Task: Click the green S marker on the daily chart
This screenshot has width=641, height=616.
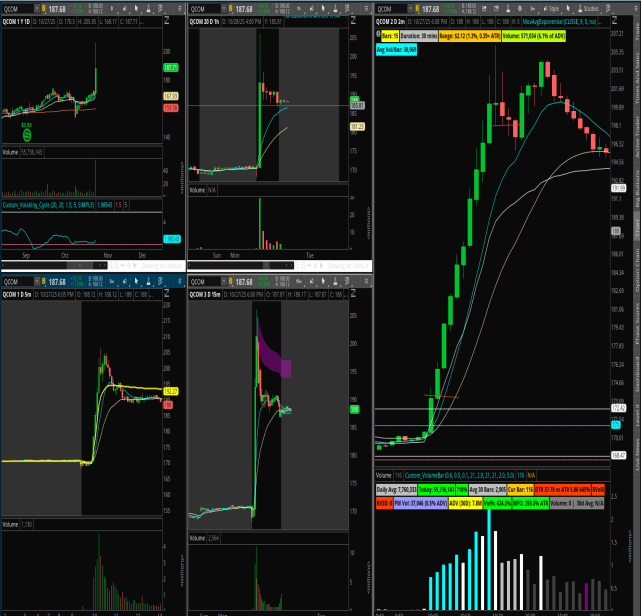Action: tap(27, 134)
